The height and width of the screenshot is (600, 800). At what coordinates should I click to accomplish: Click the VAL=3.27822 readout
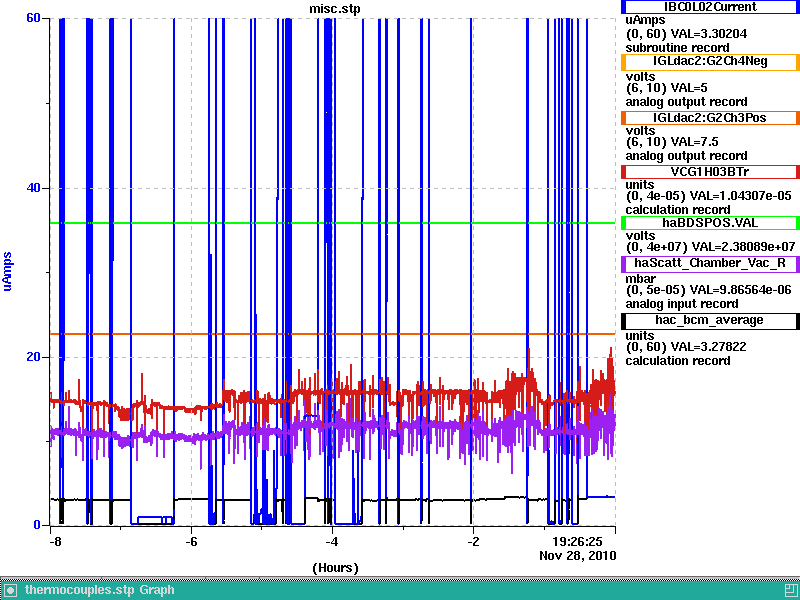[709, 347]
